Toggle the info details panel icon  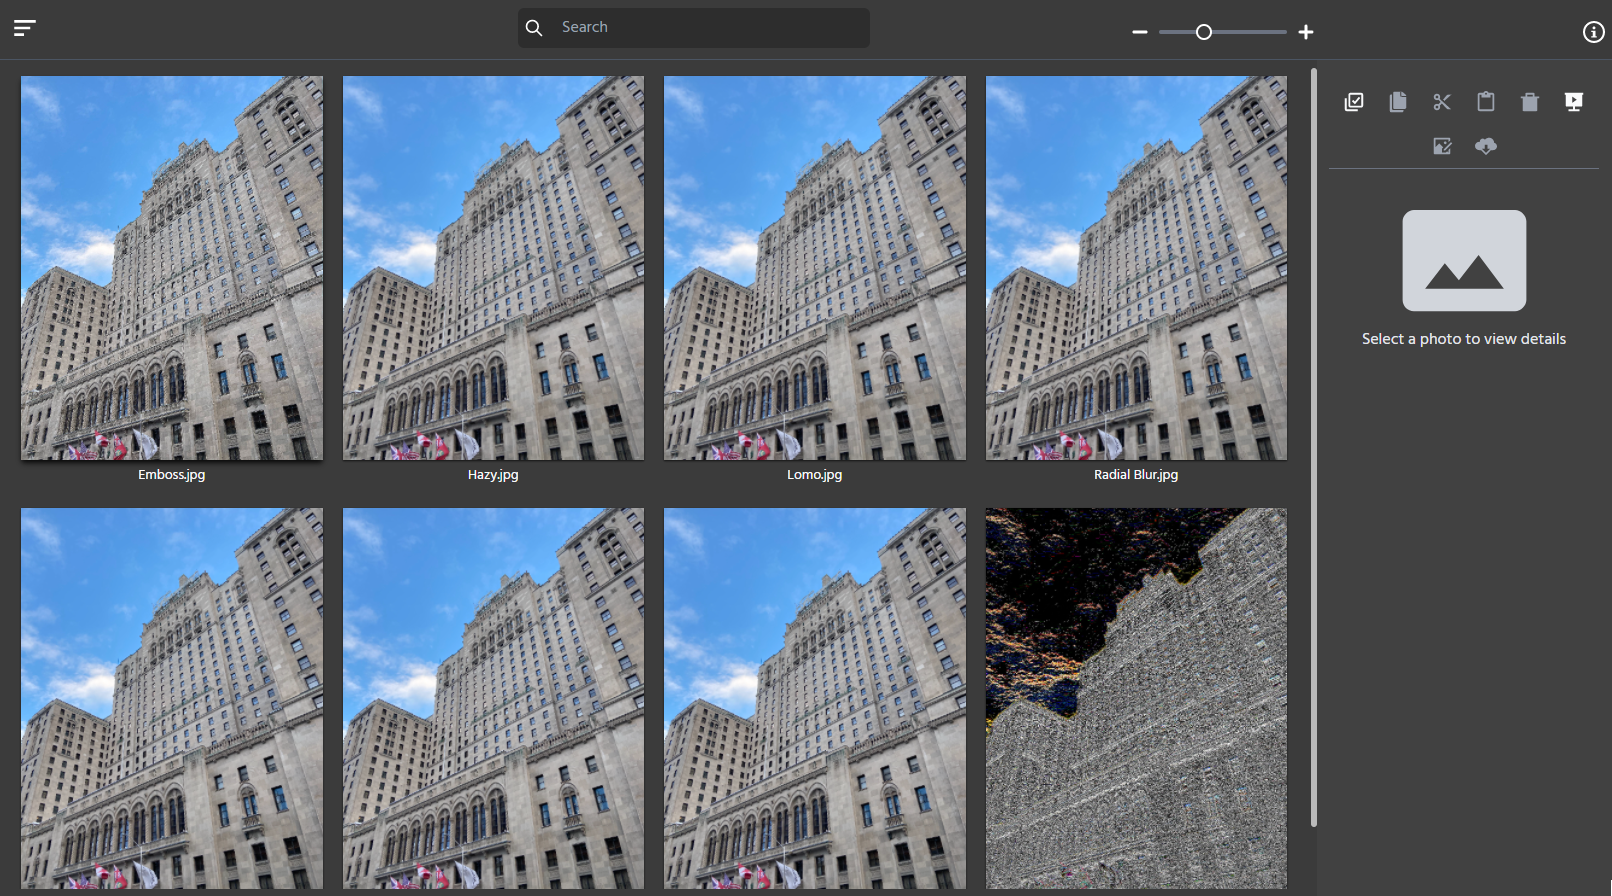1594,32
